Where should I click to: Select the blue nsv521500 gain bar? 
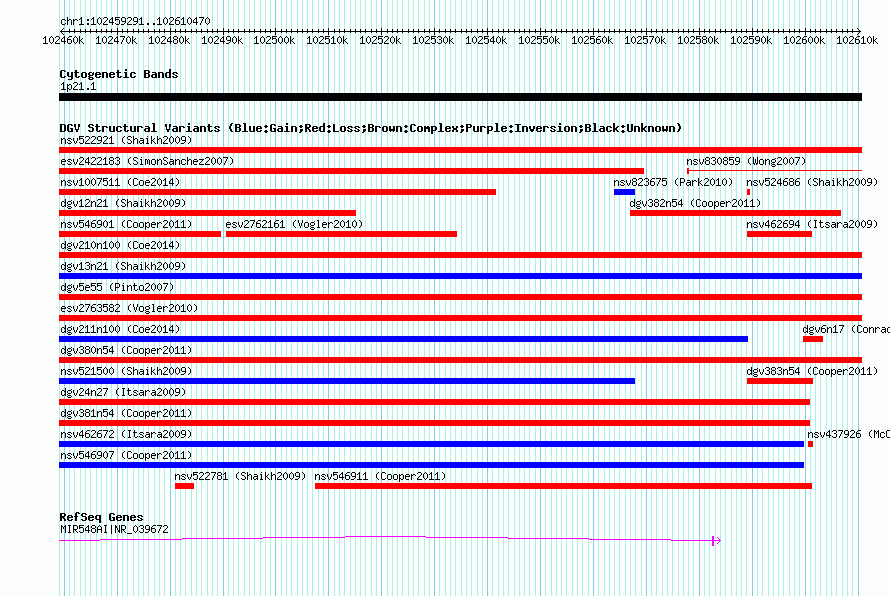347,381
